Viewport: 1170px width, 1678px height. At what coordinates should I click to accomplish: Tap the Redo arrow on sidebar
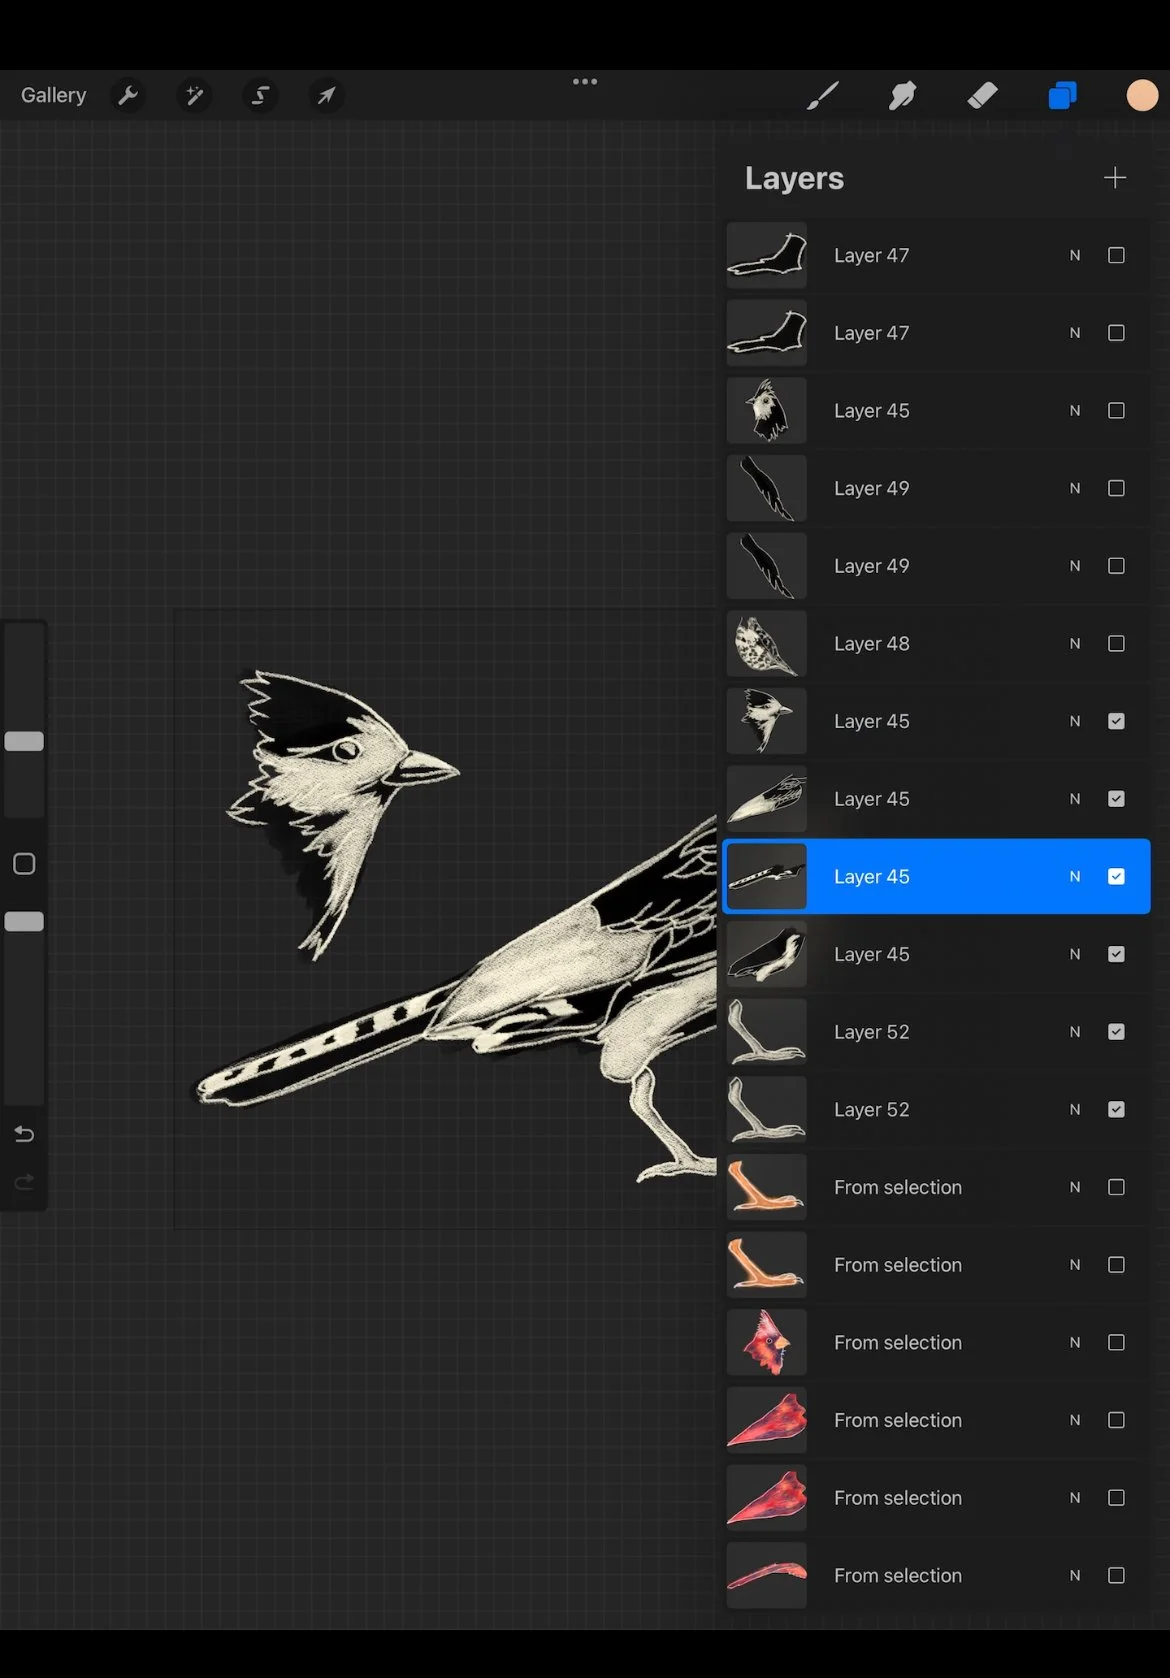tap(24, 1182)
